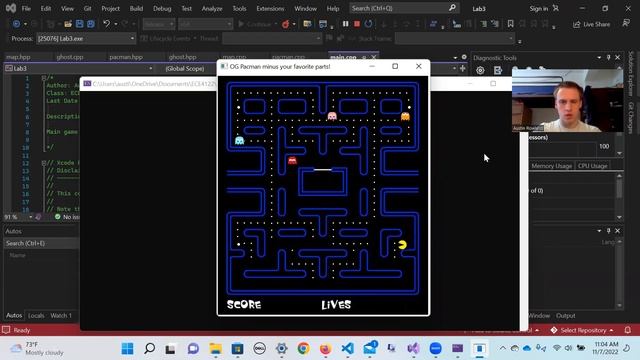Select the Autos tab at bottom
Viewport: 640px width, 360px height.
click(14, 316)
